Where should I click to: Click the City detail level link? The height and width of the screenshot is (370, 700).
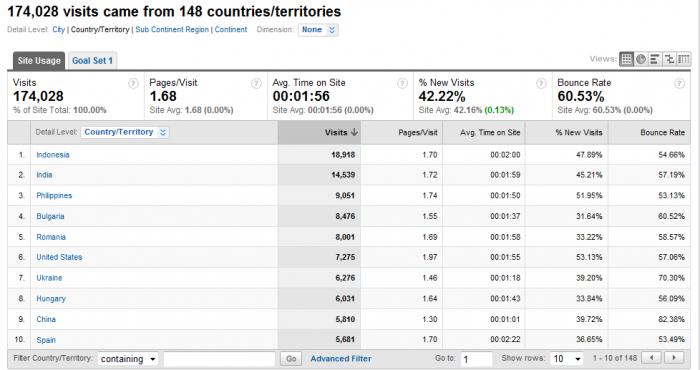click(x=58, y=29)
